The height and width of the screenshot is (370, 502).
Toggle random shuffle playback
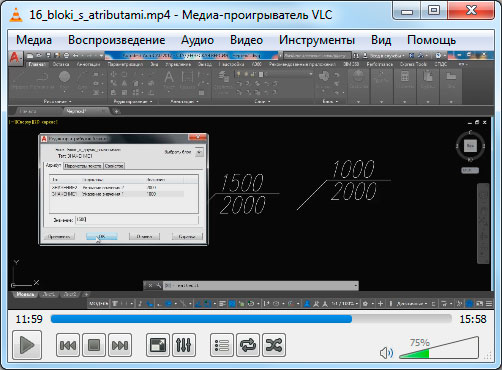(274, 345)
